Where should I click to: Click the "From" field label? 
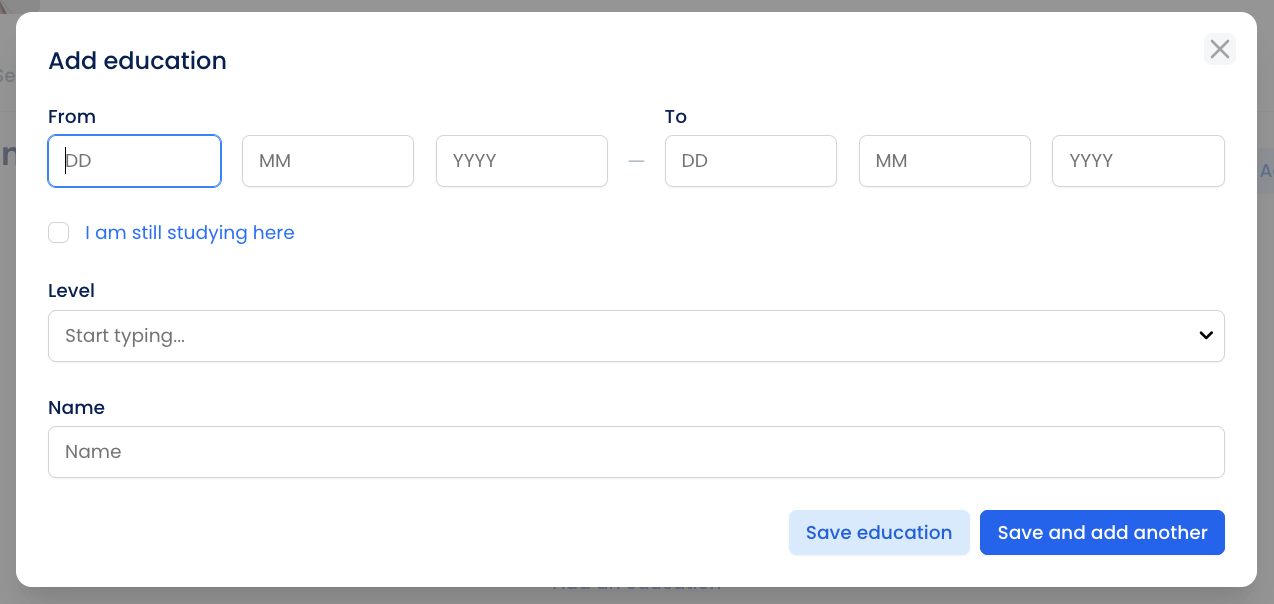[x=72, y=117]
